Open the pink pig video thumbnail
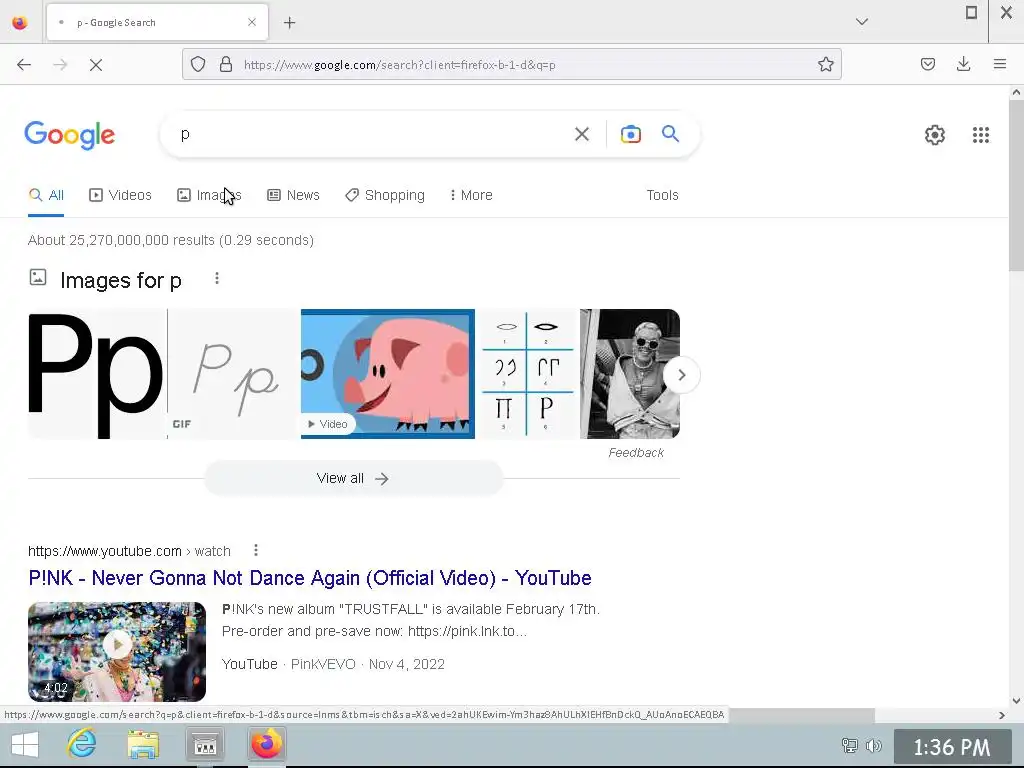 388,374
